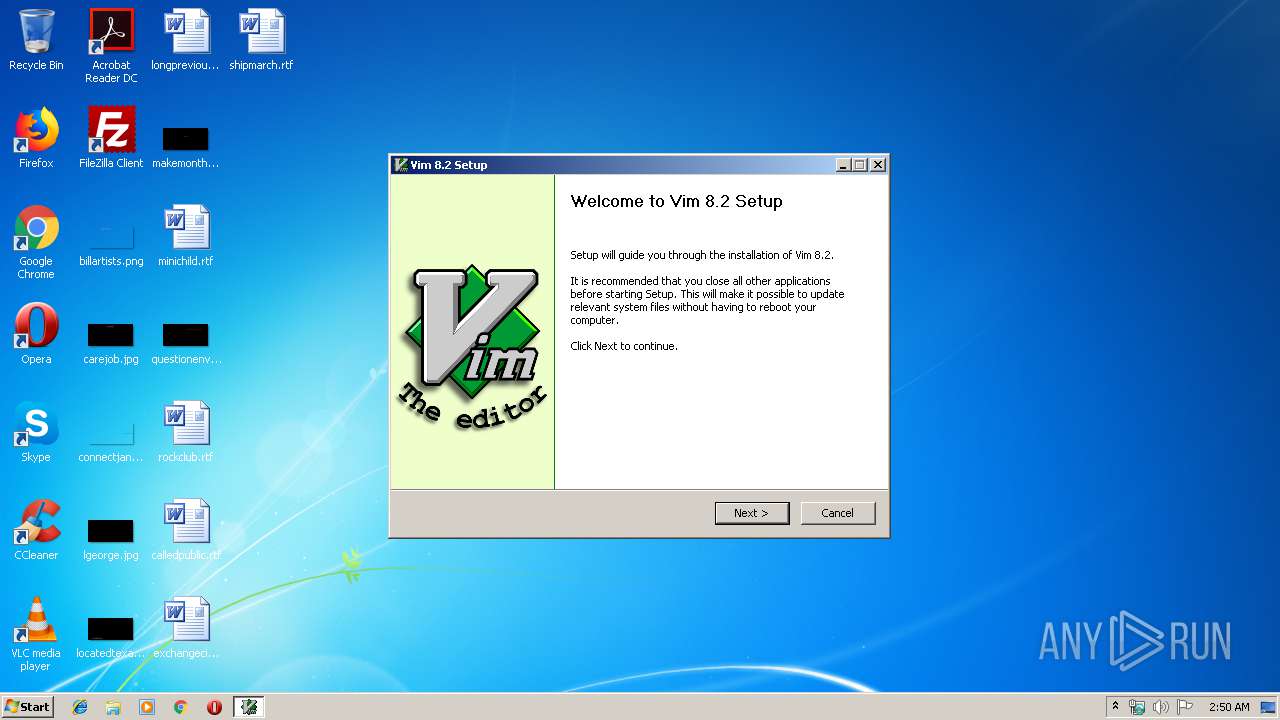Select the Skype desktop shortcut
This screenshot has height=720, width=1280.
click(x=36, y=432)
